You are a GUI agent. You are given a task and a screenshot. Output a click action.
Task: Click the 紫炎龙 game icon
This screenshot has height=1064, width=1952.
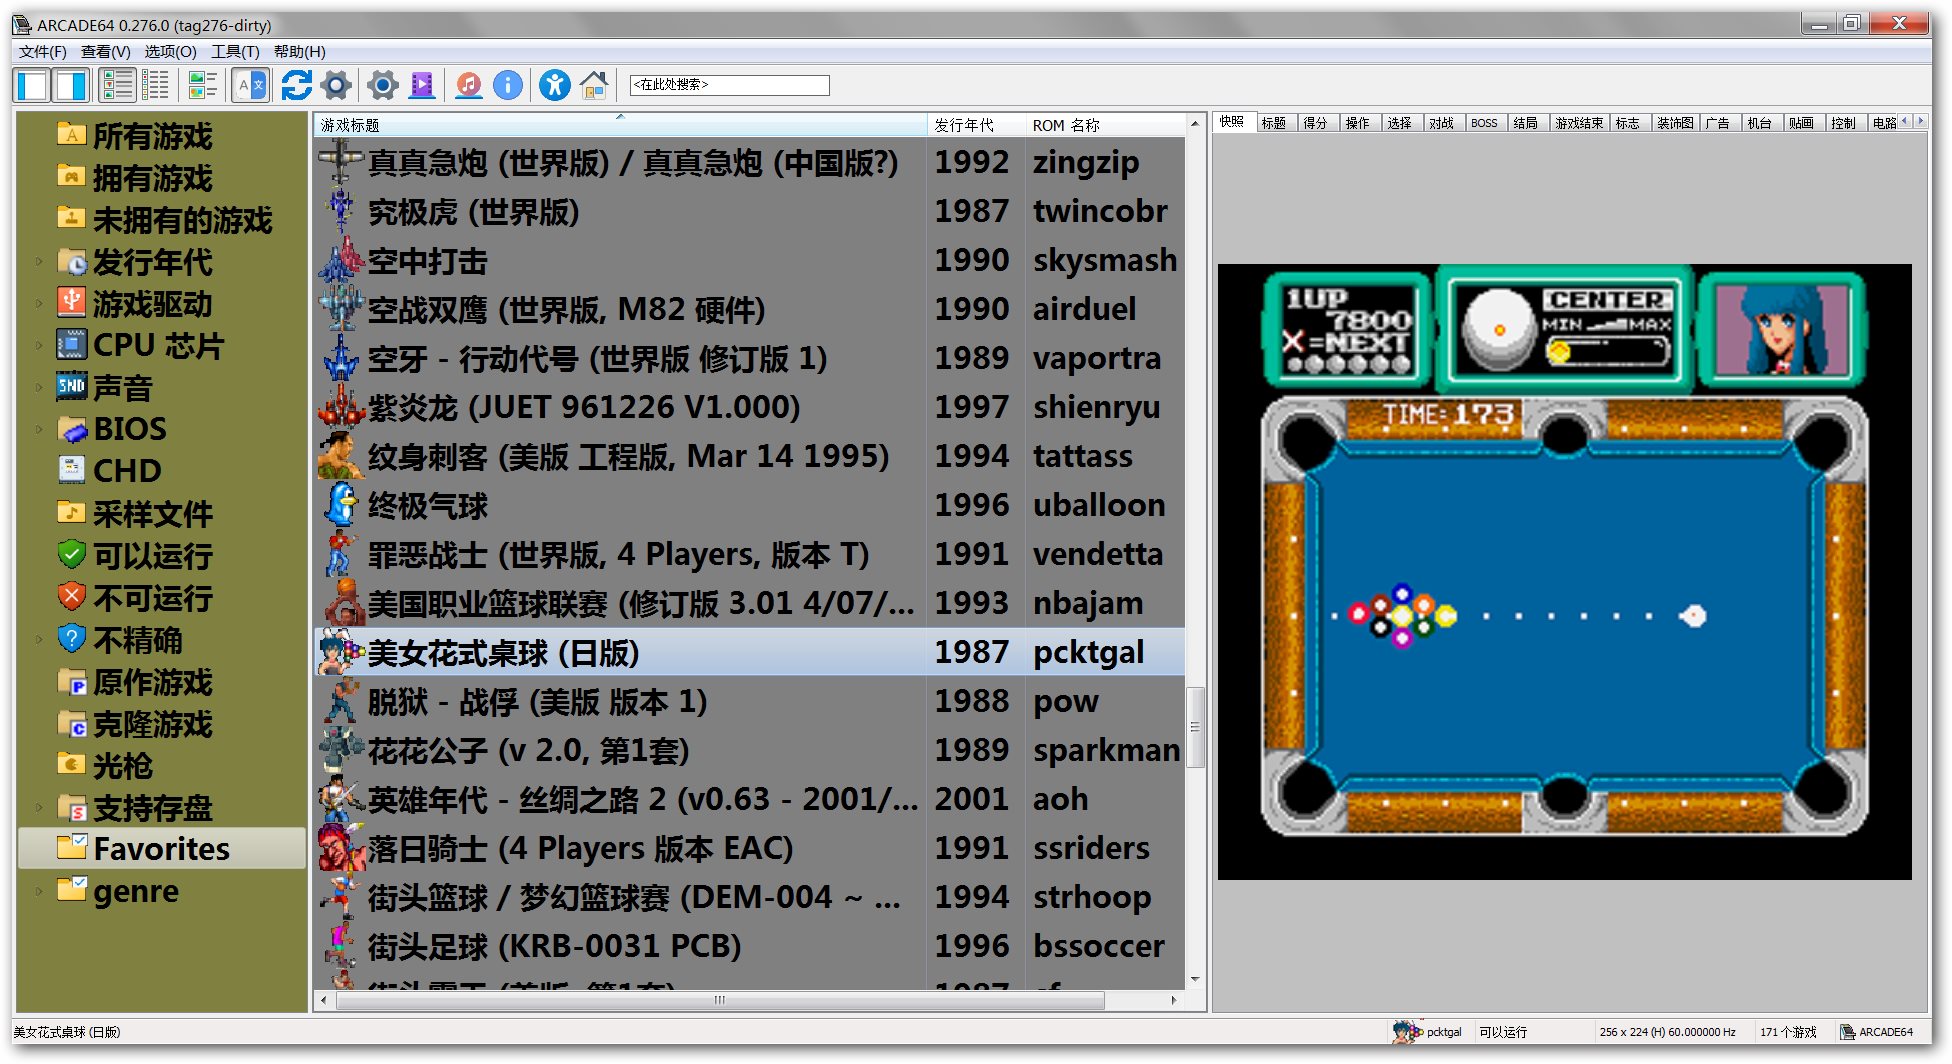[x=340, y=407]
